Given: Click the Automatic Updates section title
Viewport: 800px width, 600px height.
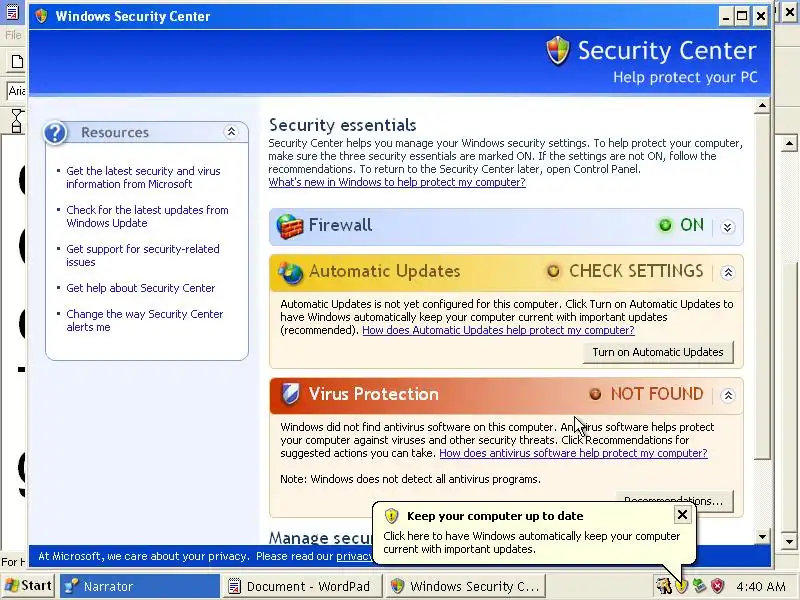Looking at the screenshot, I should click(x=384, y=271).
